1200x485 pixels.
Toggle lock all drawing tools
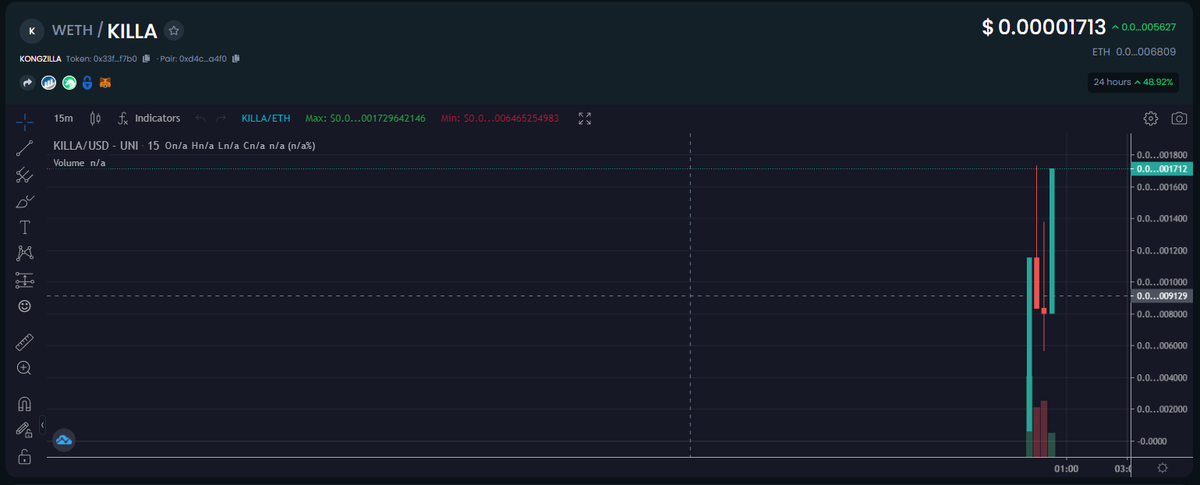point(25,457)
